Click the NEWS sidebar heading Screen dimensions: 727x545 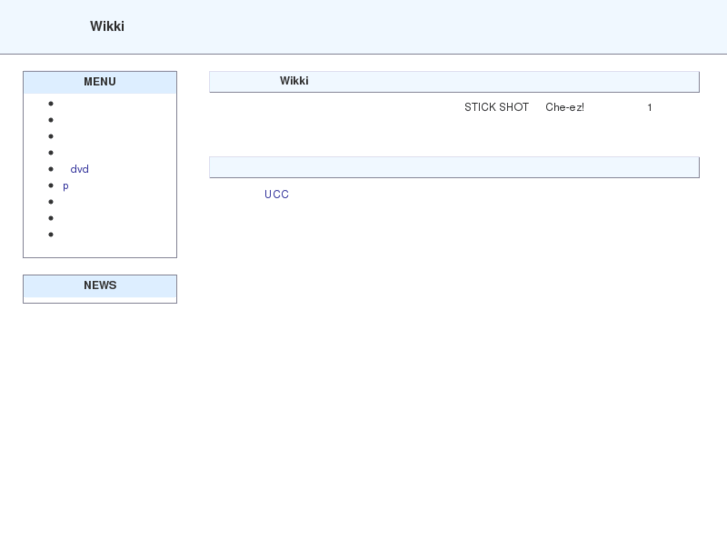[x=100, y=285]
